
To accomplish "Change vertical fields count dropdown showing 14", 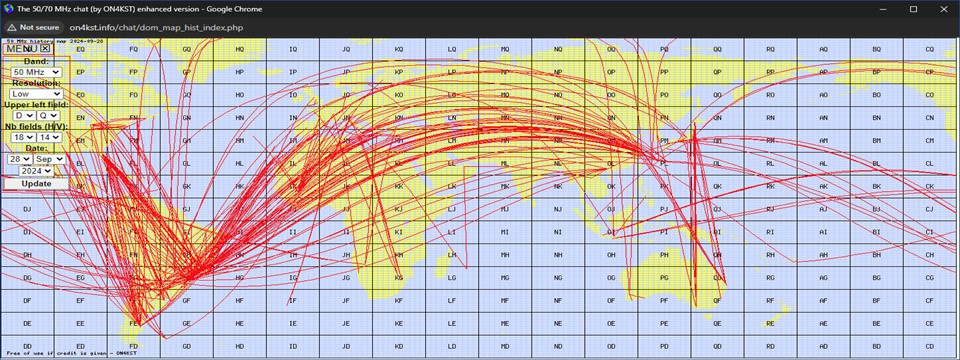I will pyautogui.click(x=49, y=137).
